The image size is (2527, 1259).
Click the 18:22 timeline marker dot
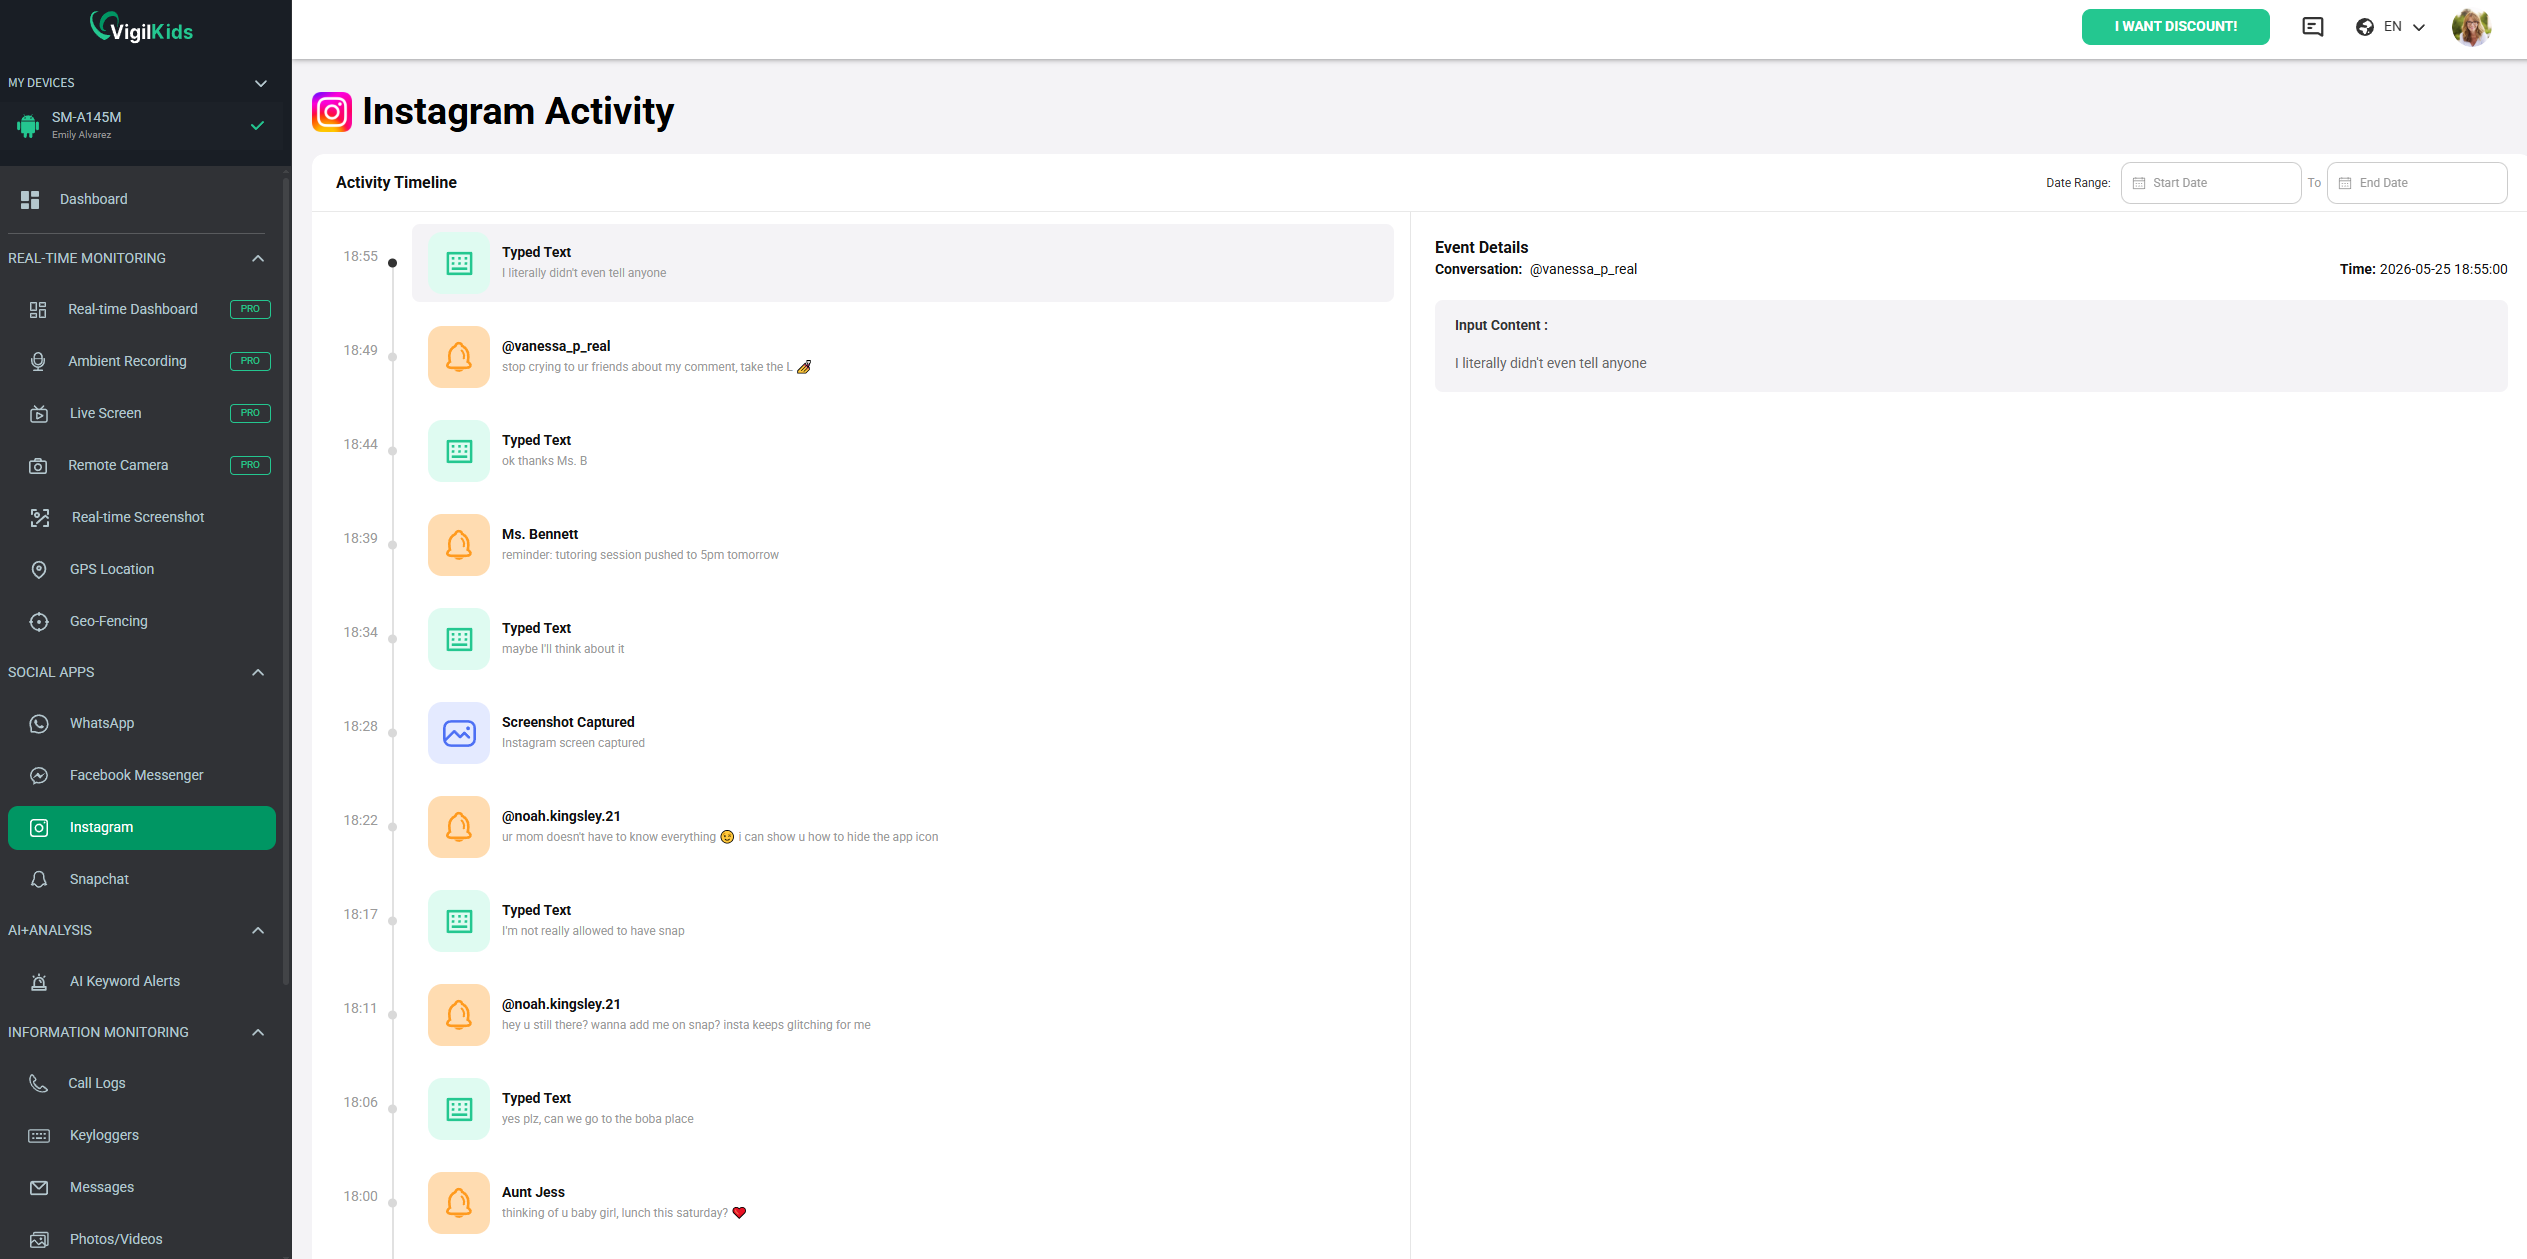(x=392, y=827)
